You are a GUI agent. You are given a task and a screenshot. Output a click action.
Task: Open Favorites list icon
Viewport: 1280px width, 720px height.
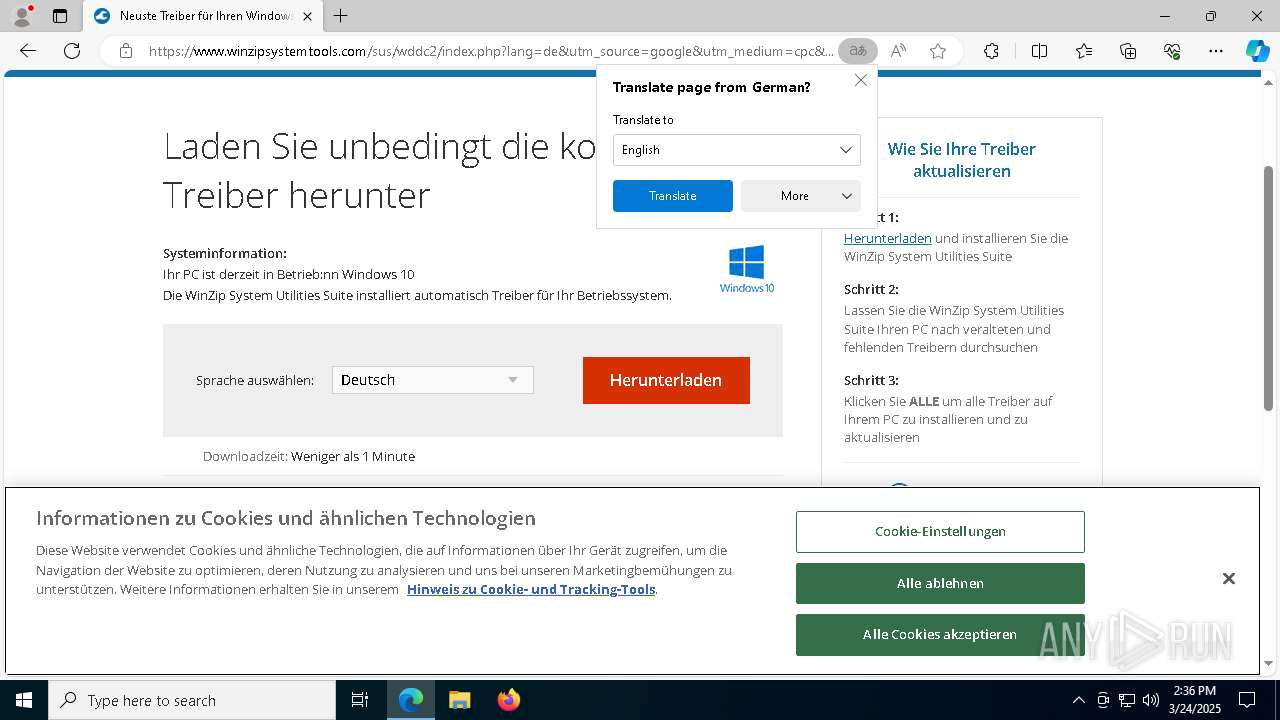1084,51
